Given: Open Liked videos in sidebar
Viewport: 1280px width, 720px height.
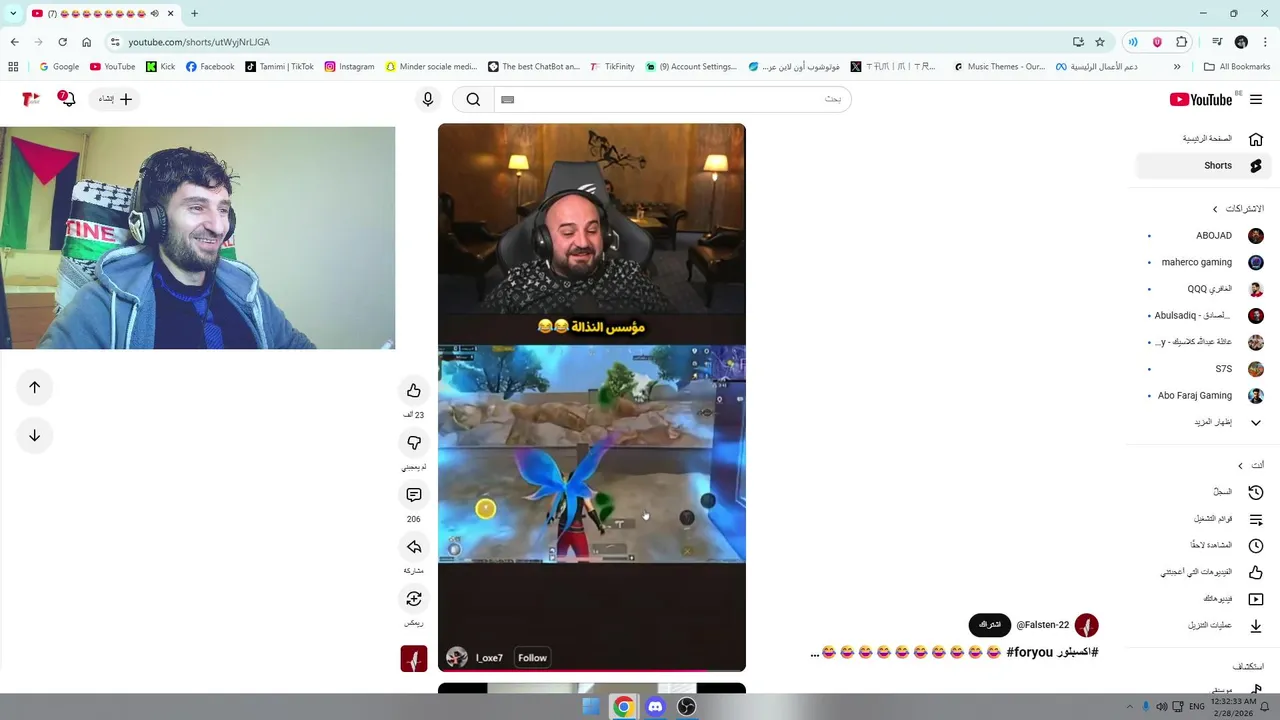Looking at the screenshot, I should [x=1205, y=572].
